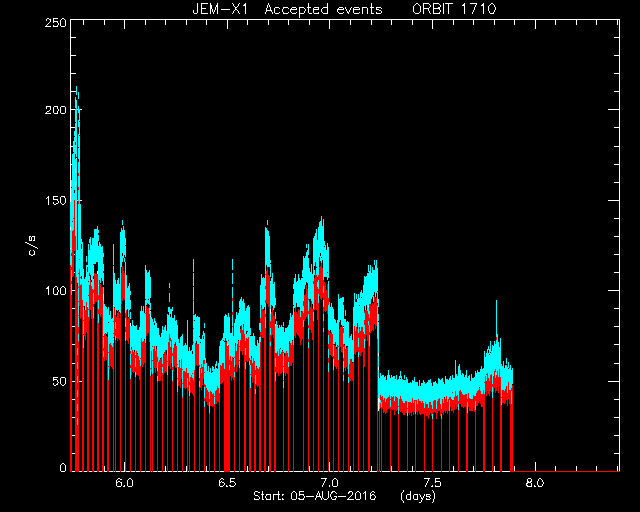640x512 pixels.
Task: Click the 'Start: 05-AUG-2016' label
Action: click(314, 496)
